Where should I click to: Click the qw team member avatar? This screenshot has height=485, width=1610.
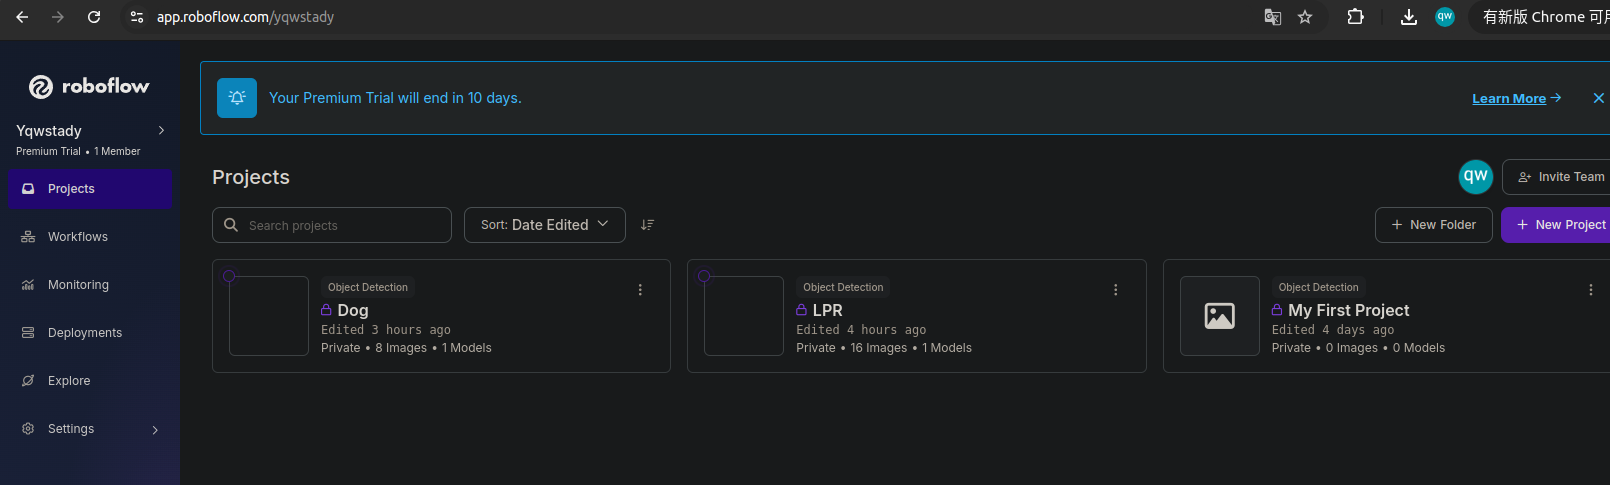click(1476, 177)
